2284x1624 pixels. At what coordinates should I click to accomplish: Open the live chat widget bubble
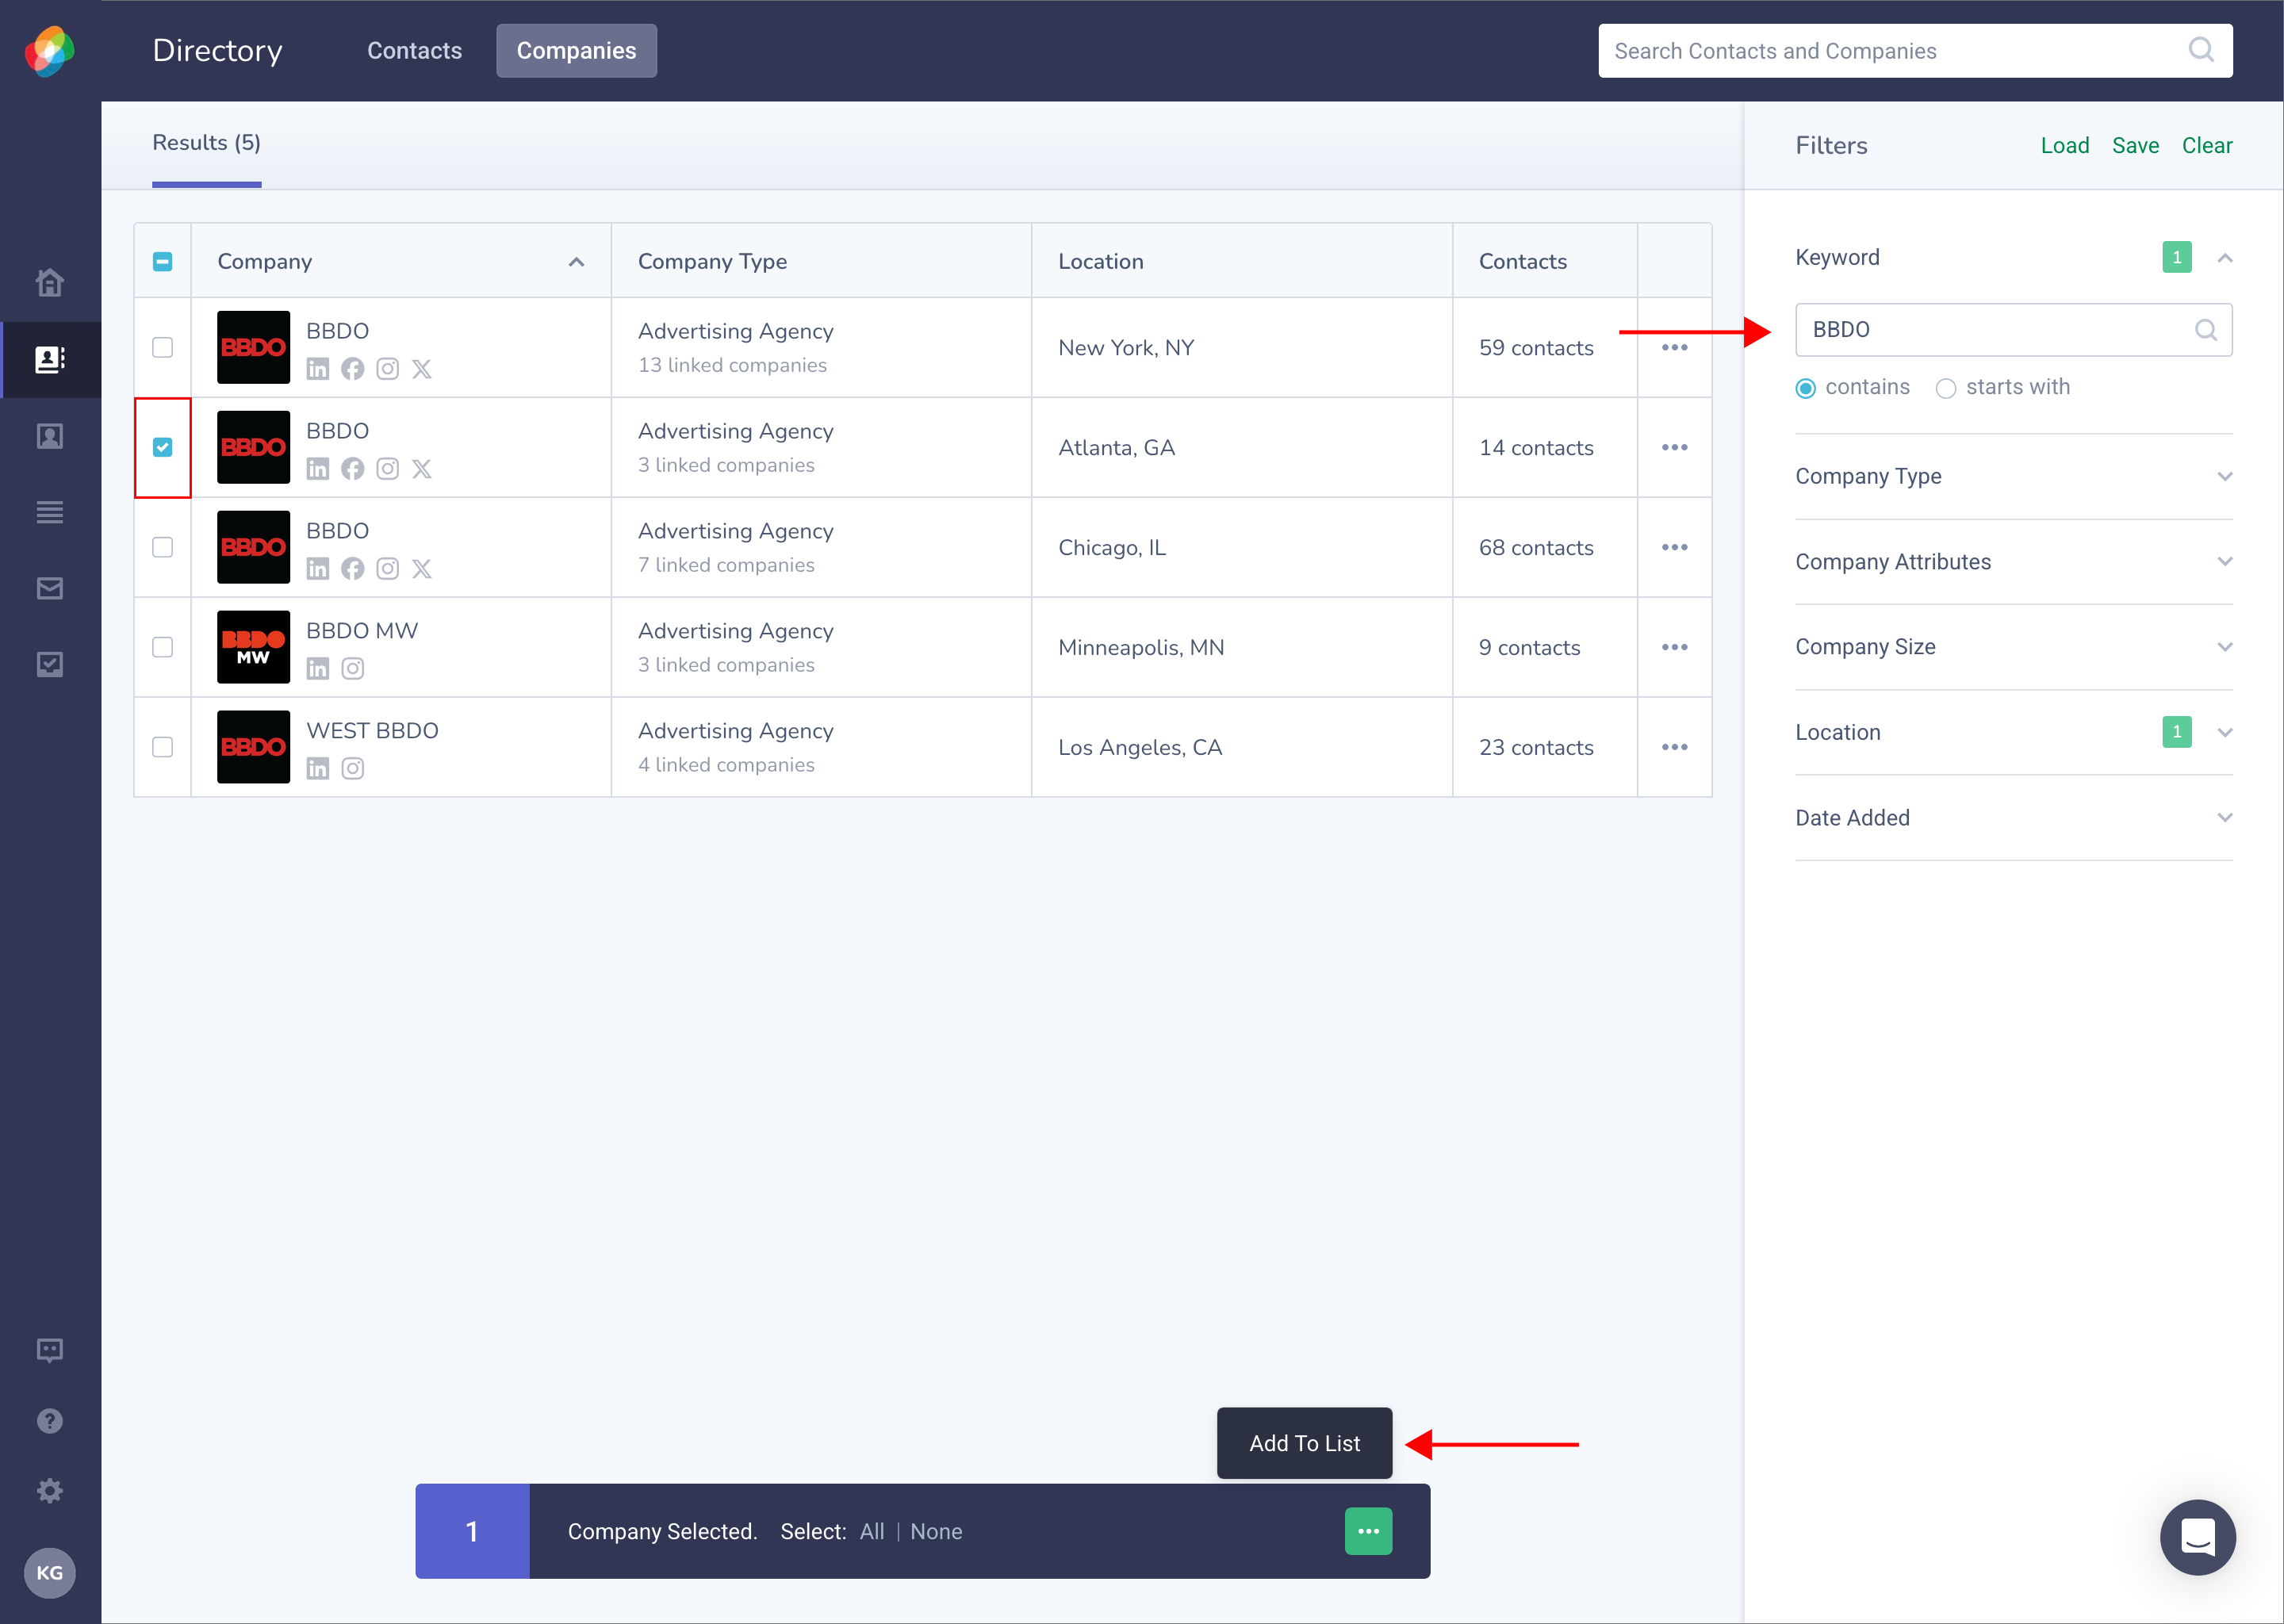click(x=2197, y=1537)
